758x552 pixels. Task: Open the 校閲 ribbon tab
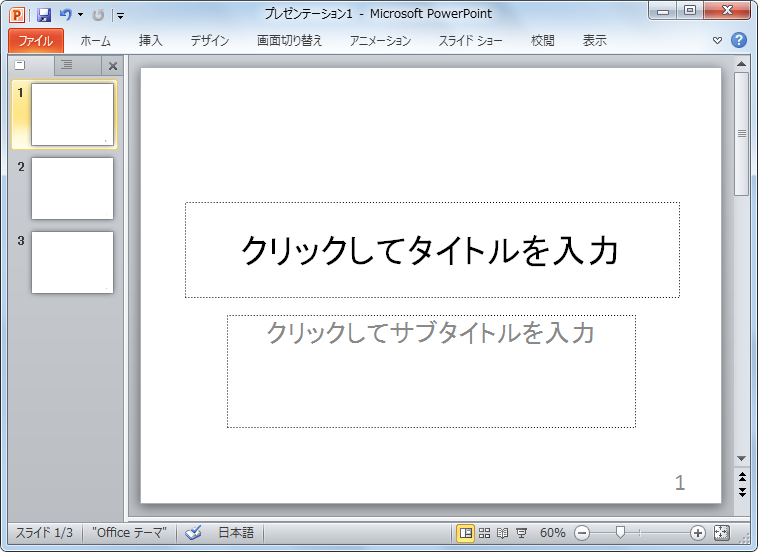pos(542,41)
